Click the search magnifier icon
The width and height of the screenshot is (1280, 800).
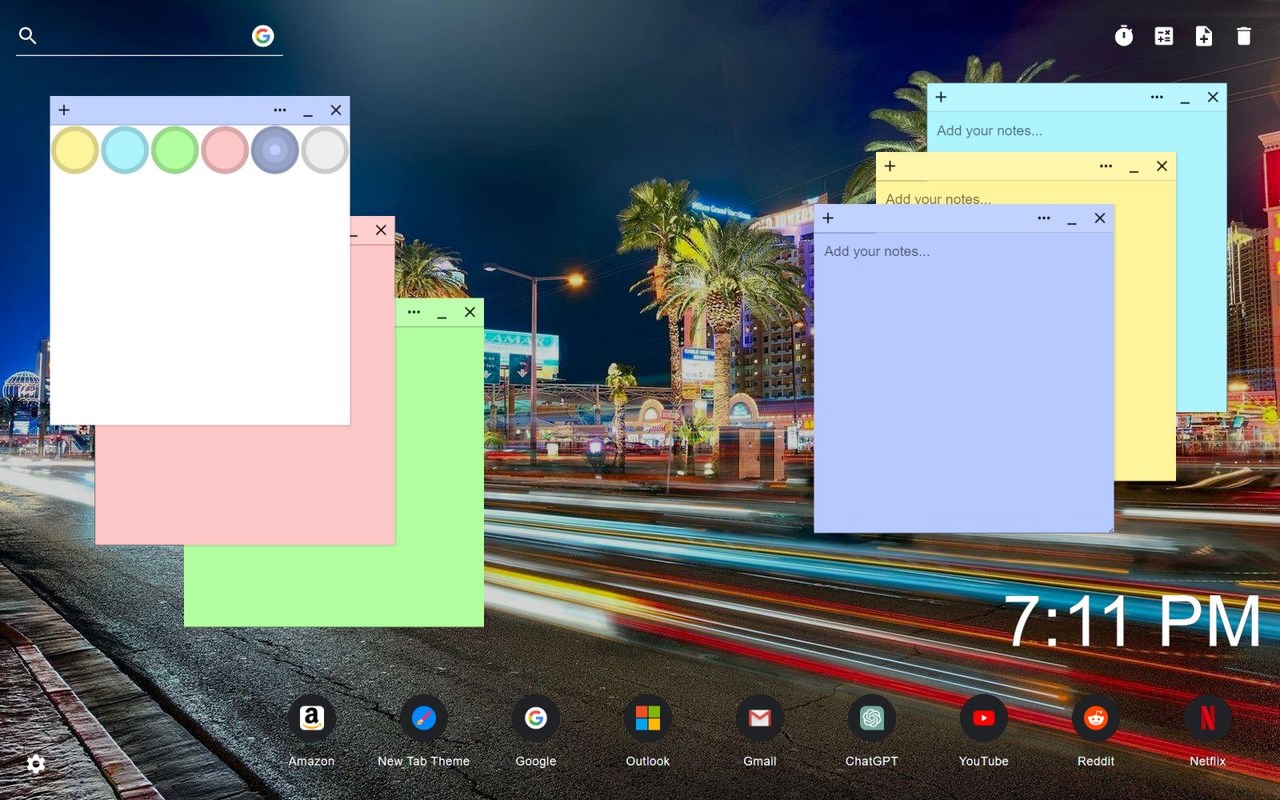click(28, 36)
